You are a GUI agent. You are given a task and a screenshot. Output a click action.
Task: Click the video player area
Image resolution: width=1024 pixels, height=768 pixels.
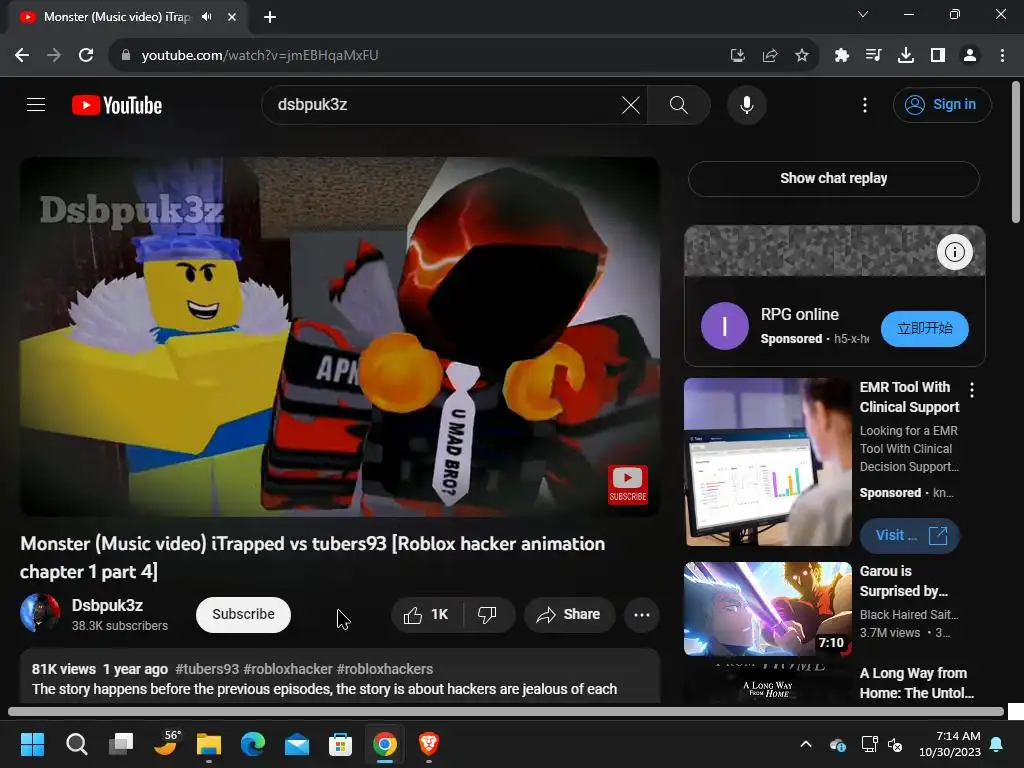340,336
